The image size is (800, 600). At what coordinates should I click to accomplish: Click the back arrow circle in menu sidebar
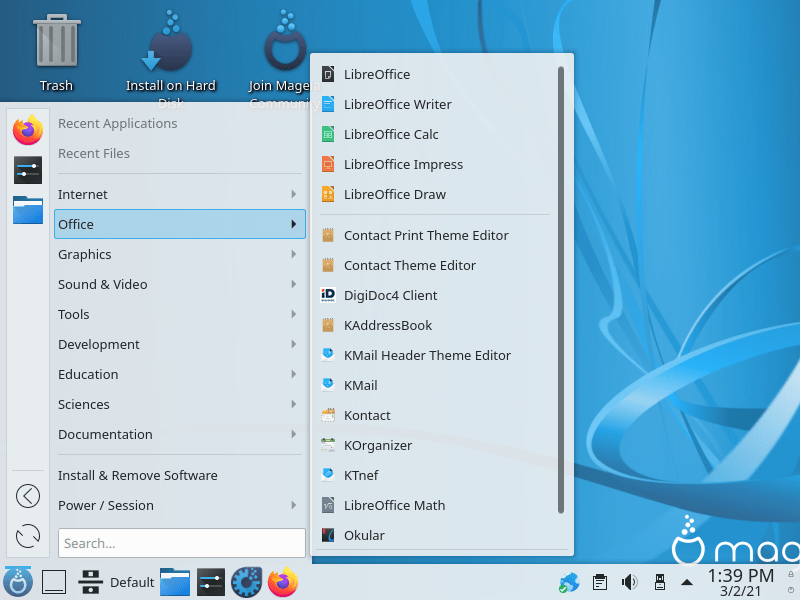point(28,496)
